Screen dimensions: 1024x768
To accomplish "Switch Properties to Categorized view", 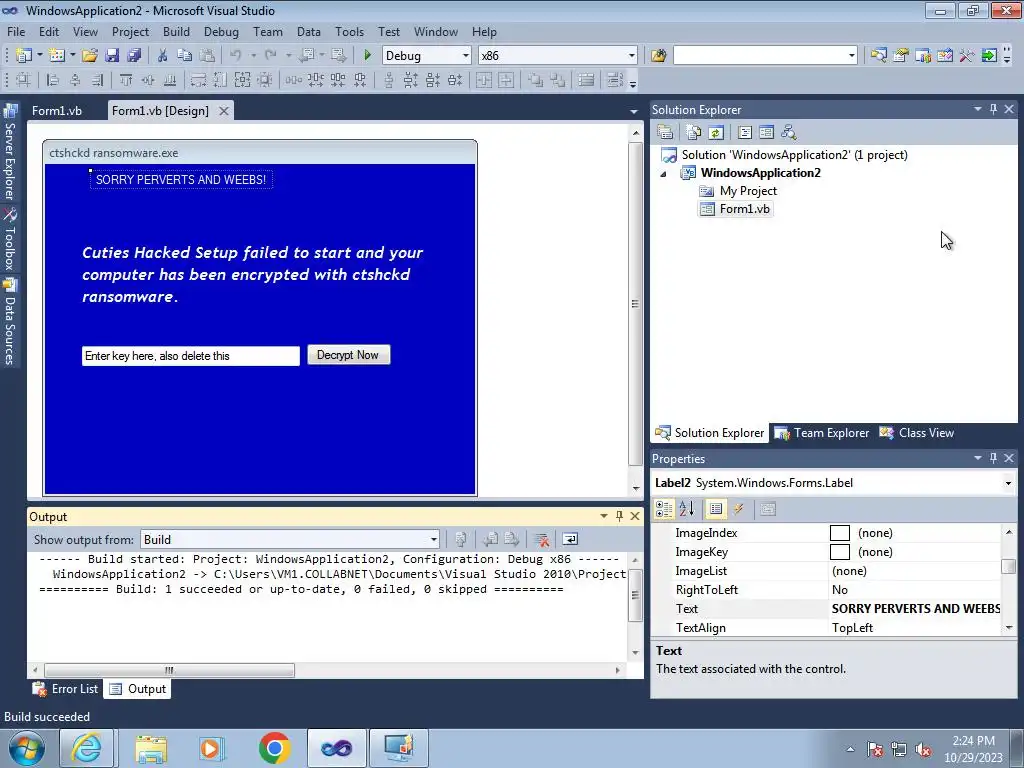I will (664, 509).
